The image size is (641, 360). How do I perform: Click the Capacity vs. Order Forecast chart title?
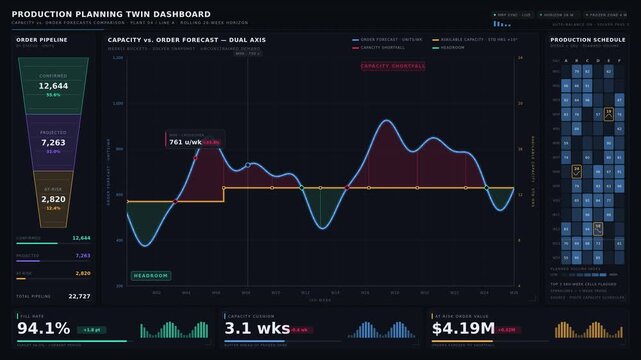tap(187, 40)
